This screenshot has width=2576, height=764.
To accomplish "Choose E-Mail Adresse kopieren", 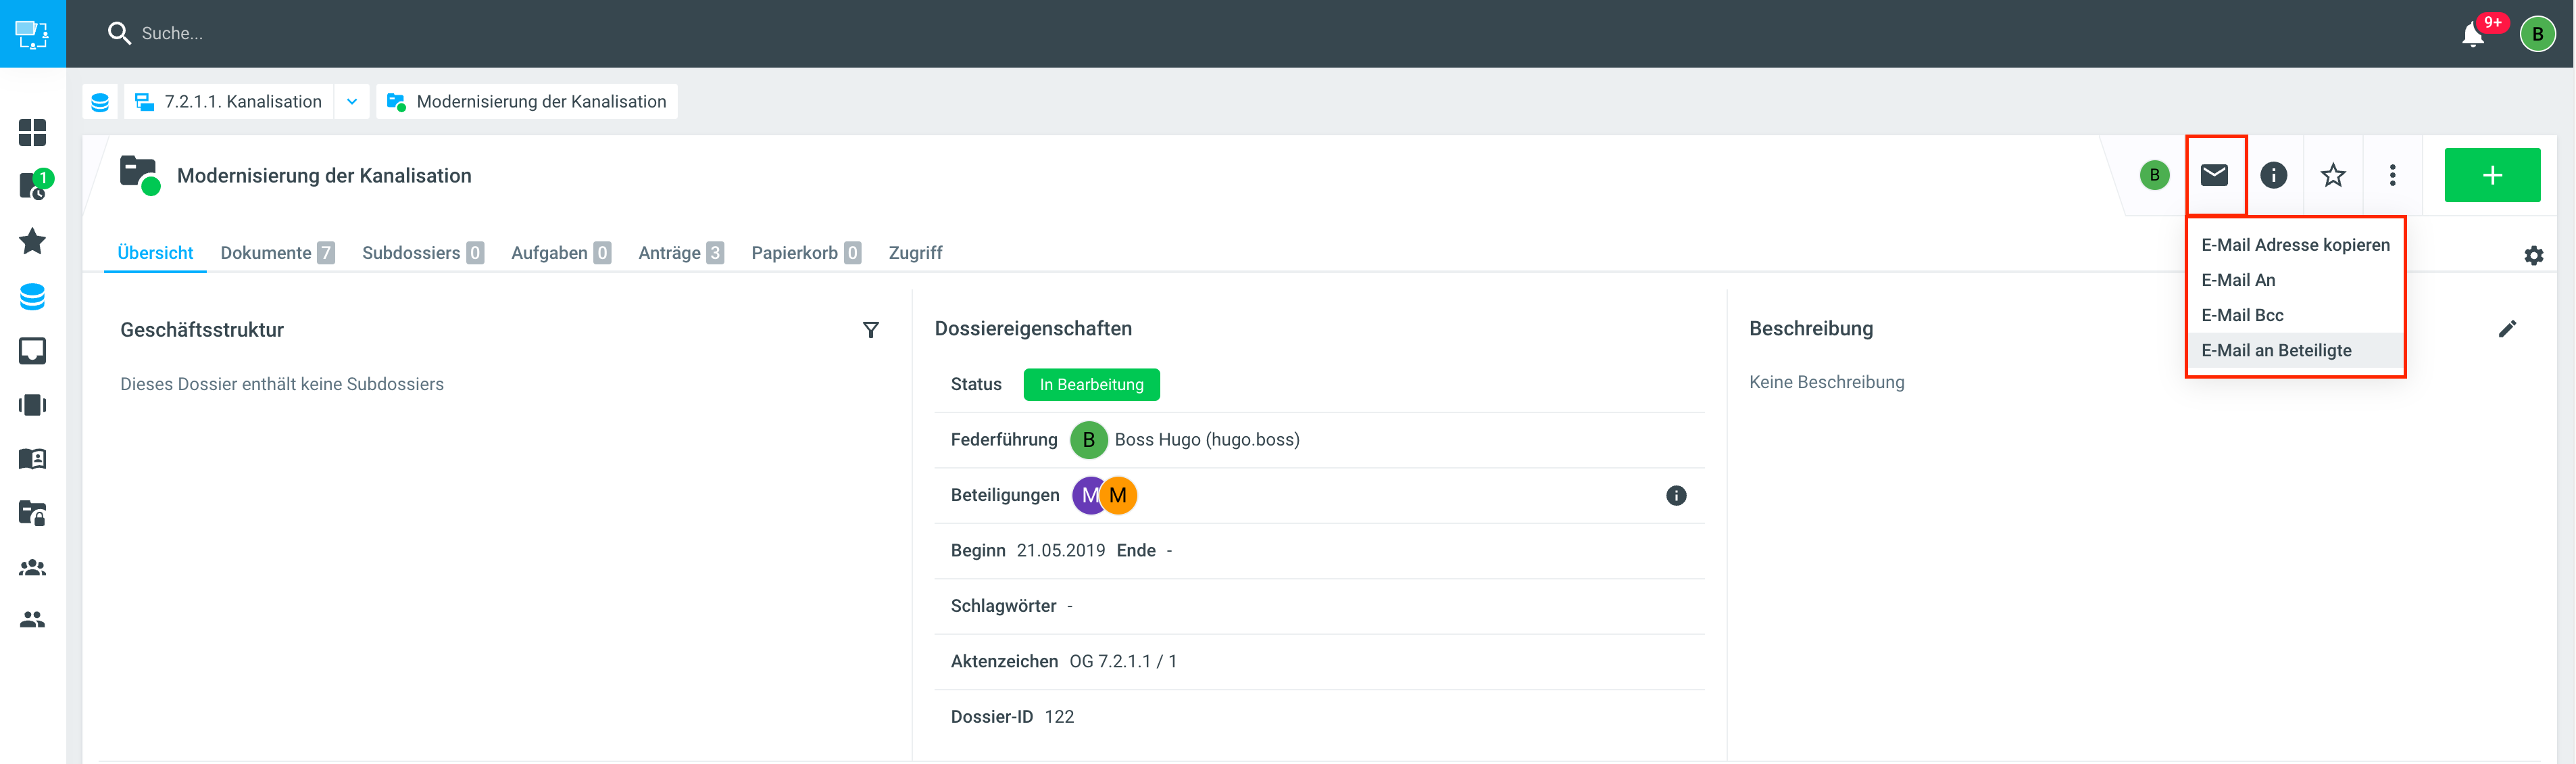I will pyautogui.click(x=2295, y=245).
